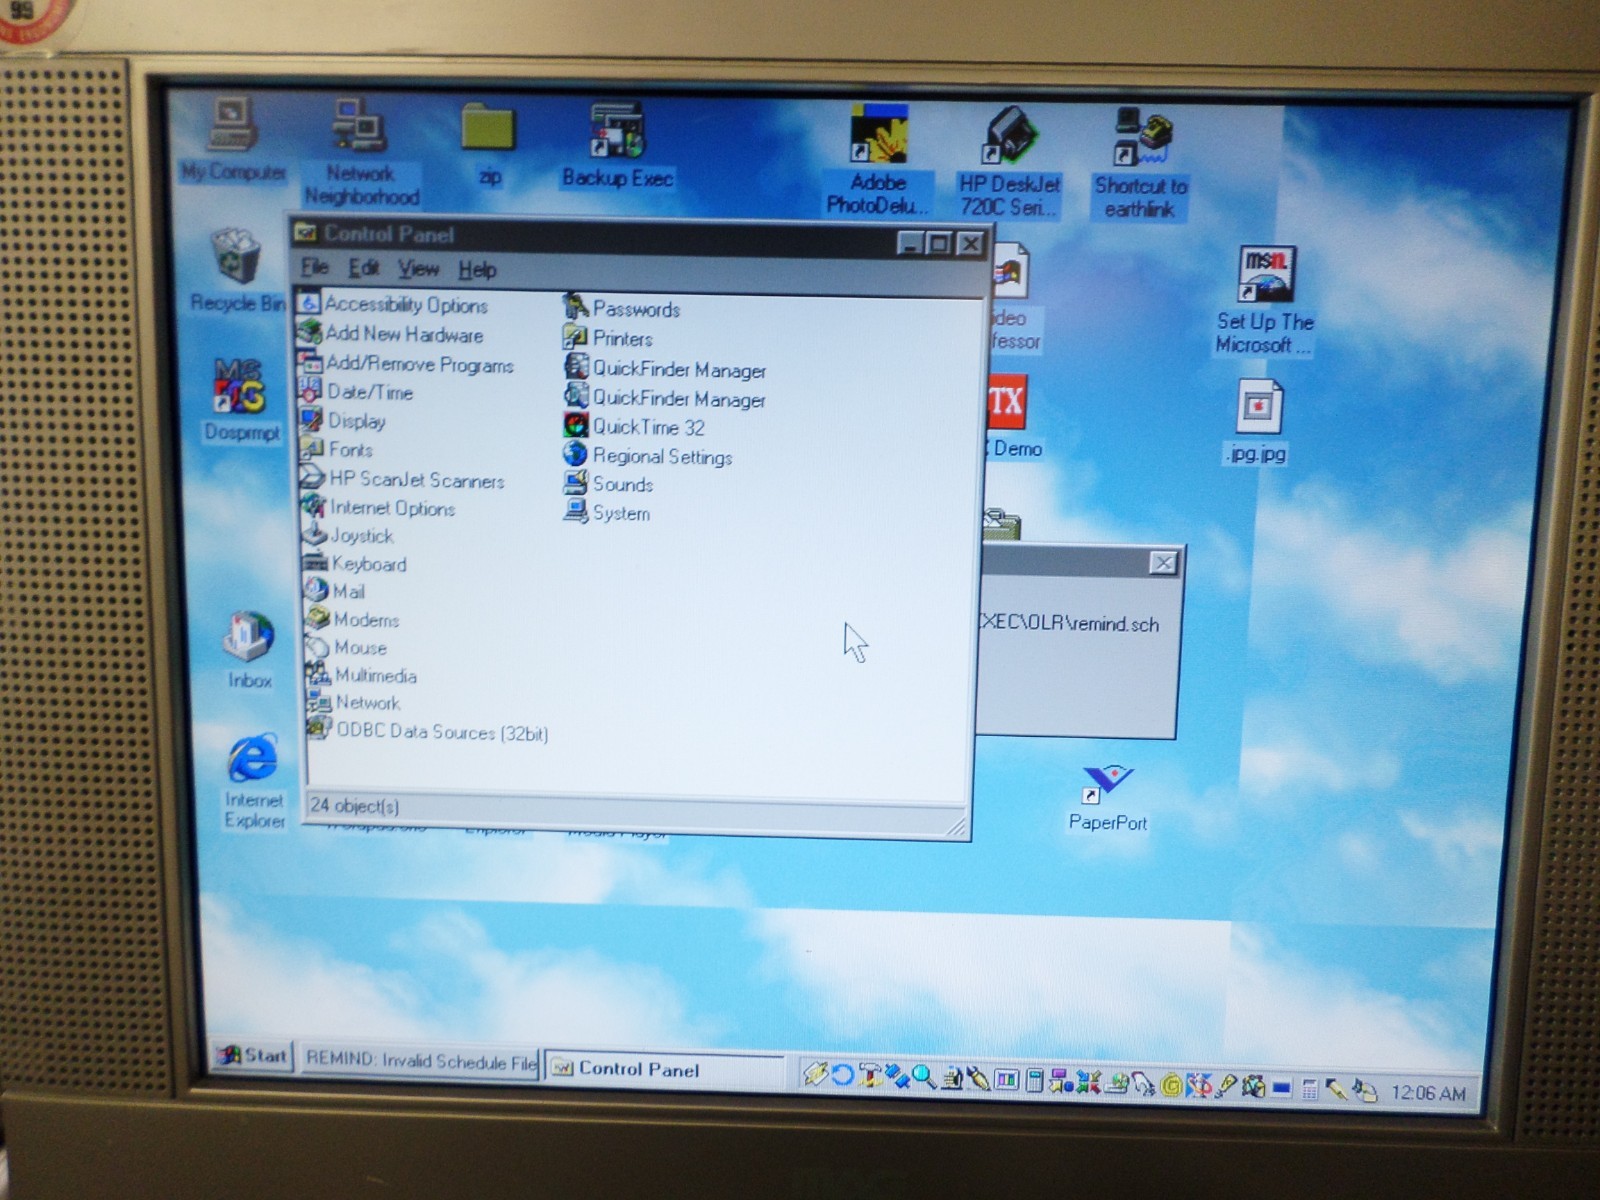Image resolution: width=1600 pixels, height=1200 pixels.
Task: Select the Dosprmpt desktop icon
Action: pos(241,400)
